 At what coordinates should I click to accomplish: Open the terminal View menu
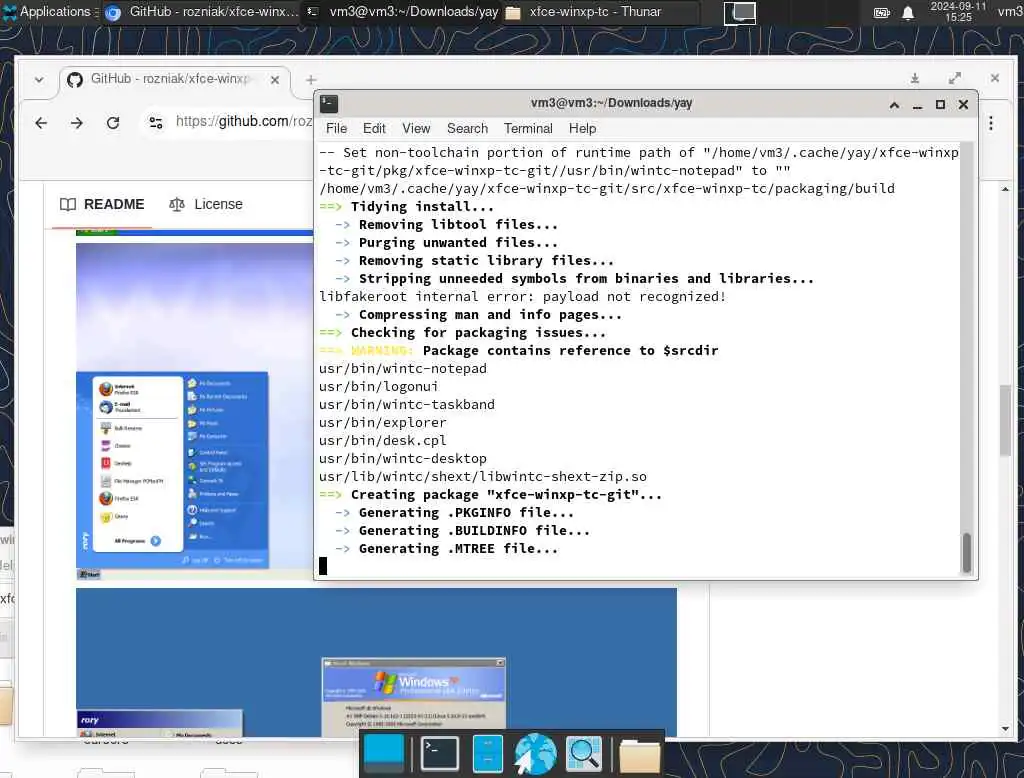[x=416, y=129]
